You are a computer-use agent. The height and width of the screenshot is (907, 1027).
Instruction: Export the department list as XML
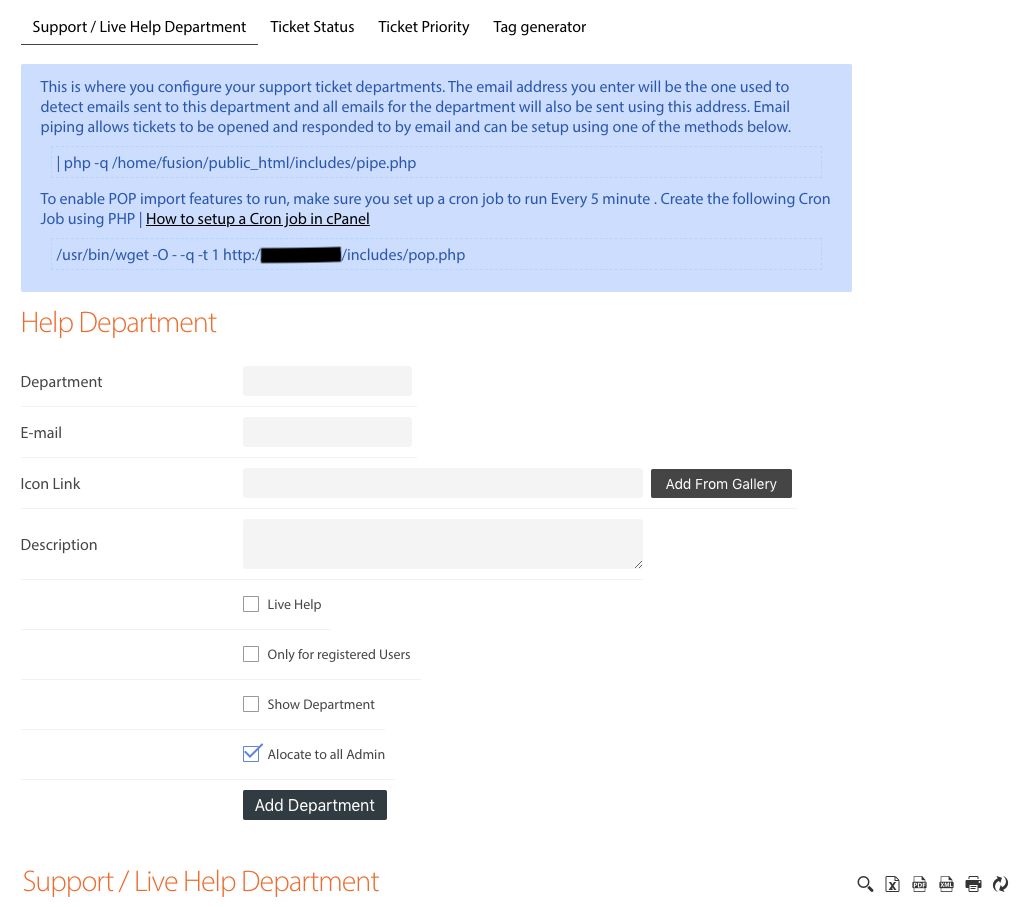(946, 884)
